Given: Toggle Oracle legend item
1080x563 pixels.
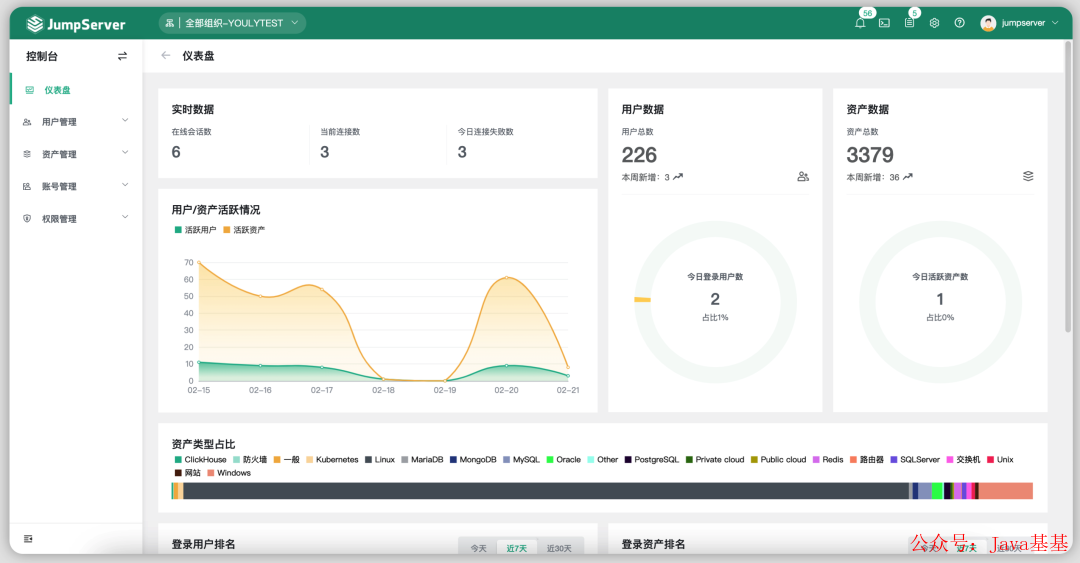Looking at the screenshot, I should coord(563,460).
